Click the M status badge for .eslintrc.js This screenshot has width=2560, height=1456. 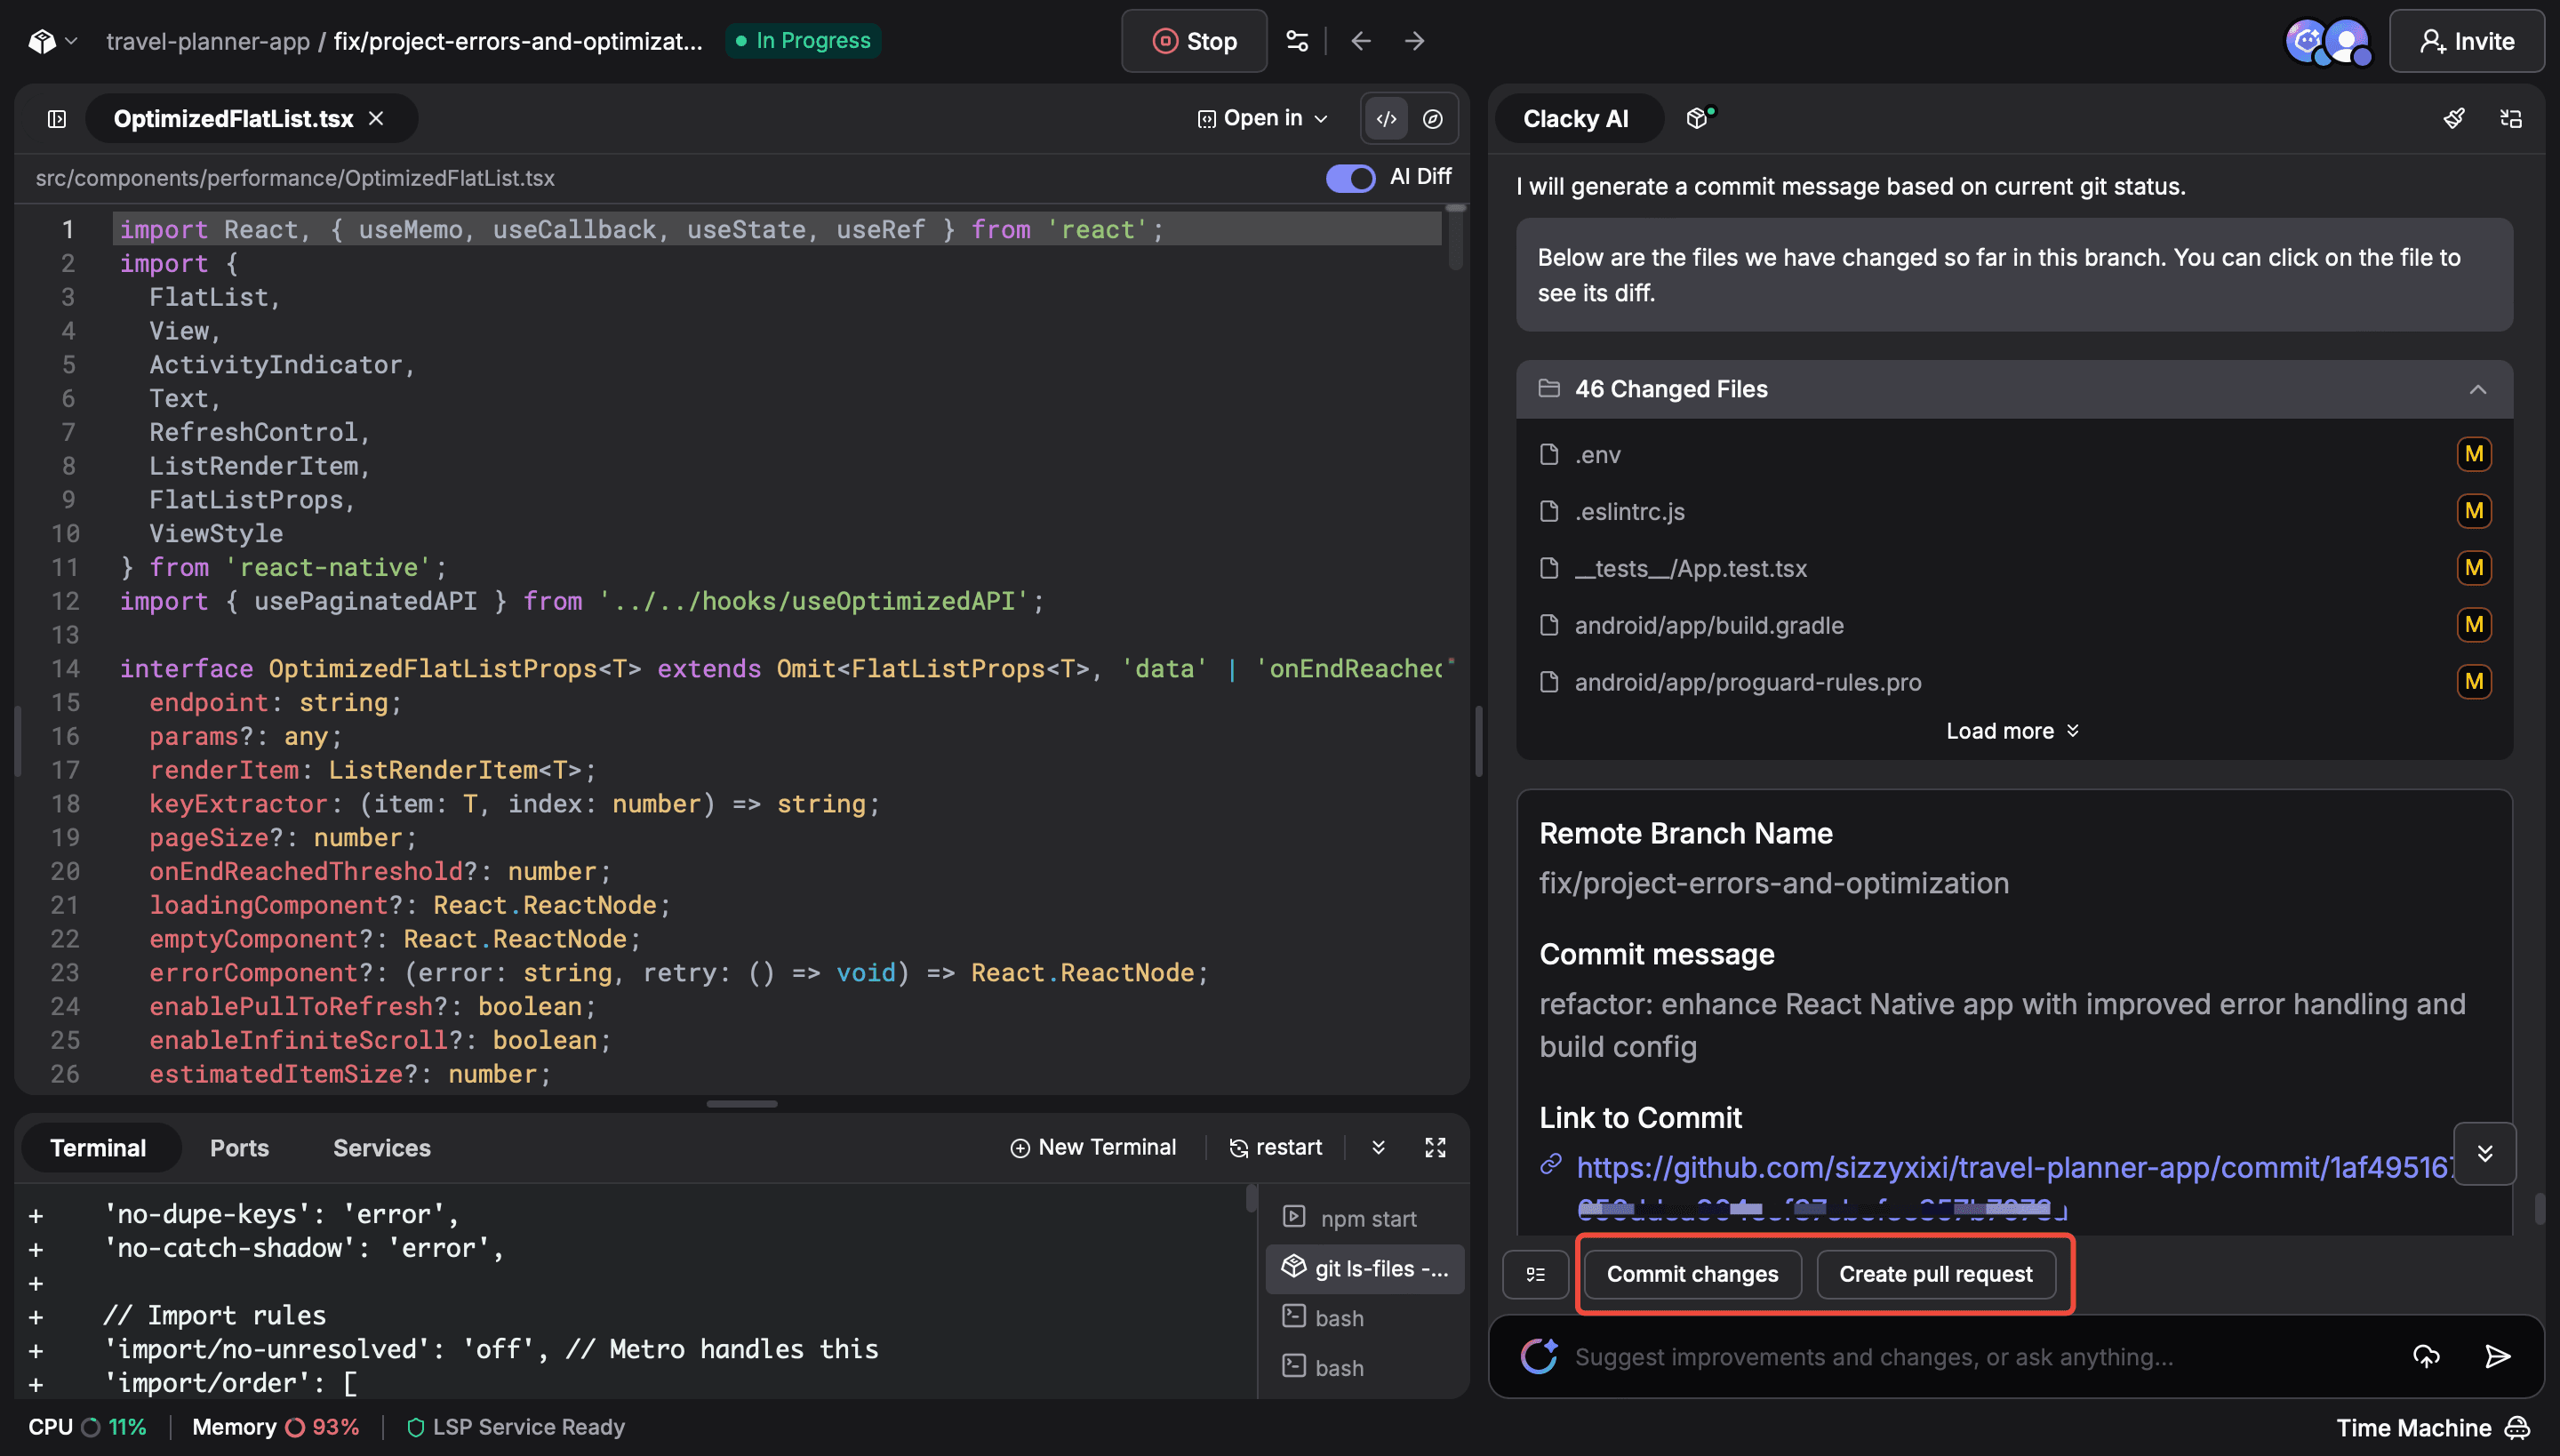pyautogui.click(x=2474, y=511)
